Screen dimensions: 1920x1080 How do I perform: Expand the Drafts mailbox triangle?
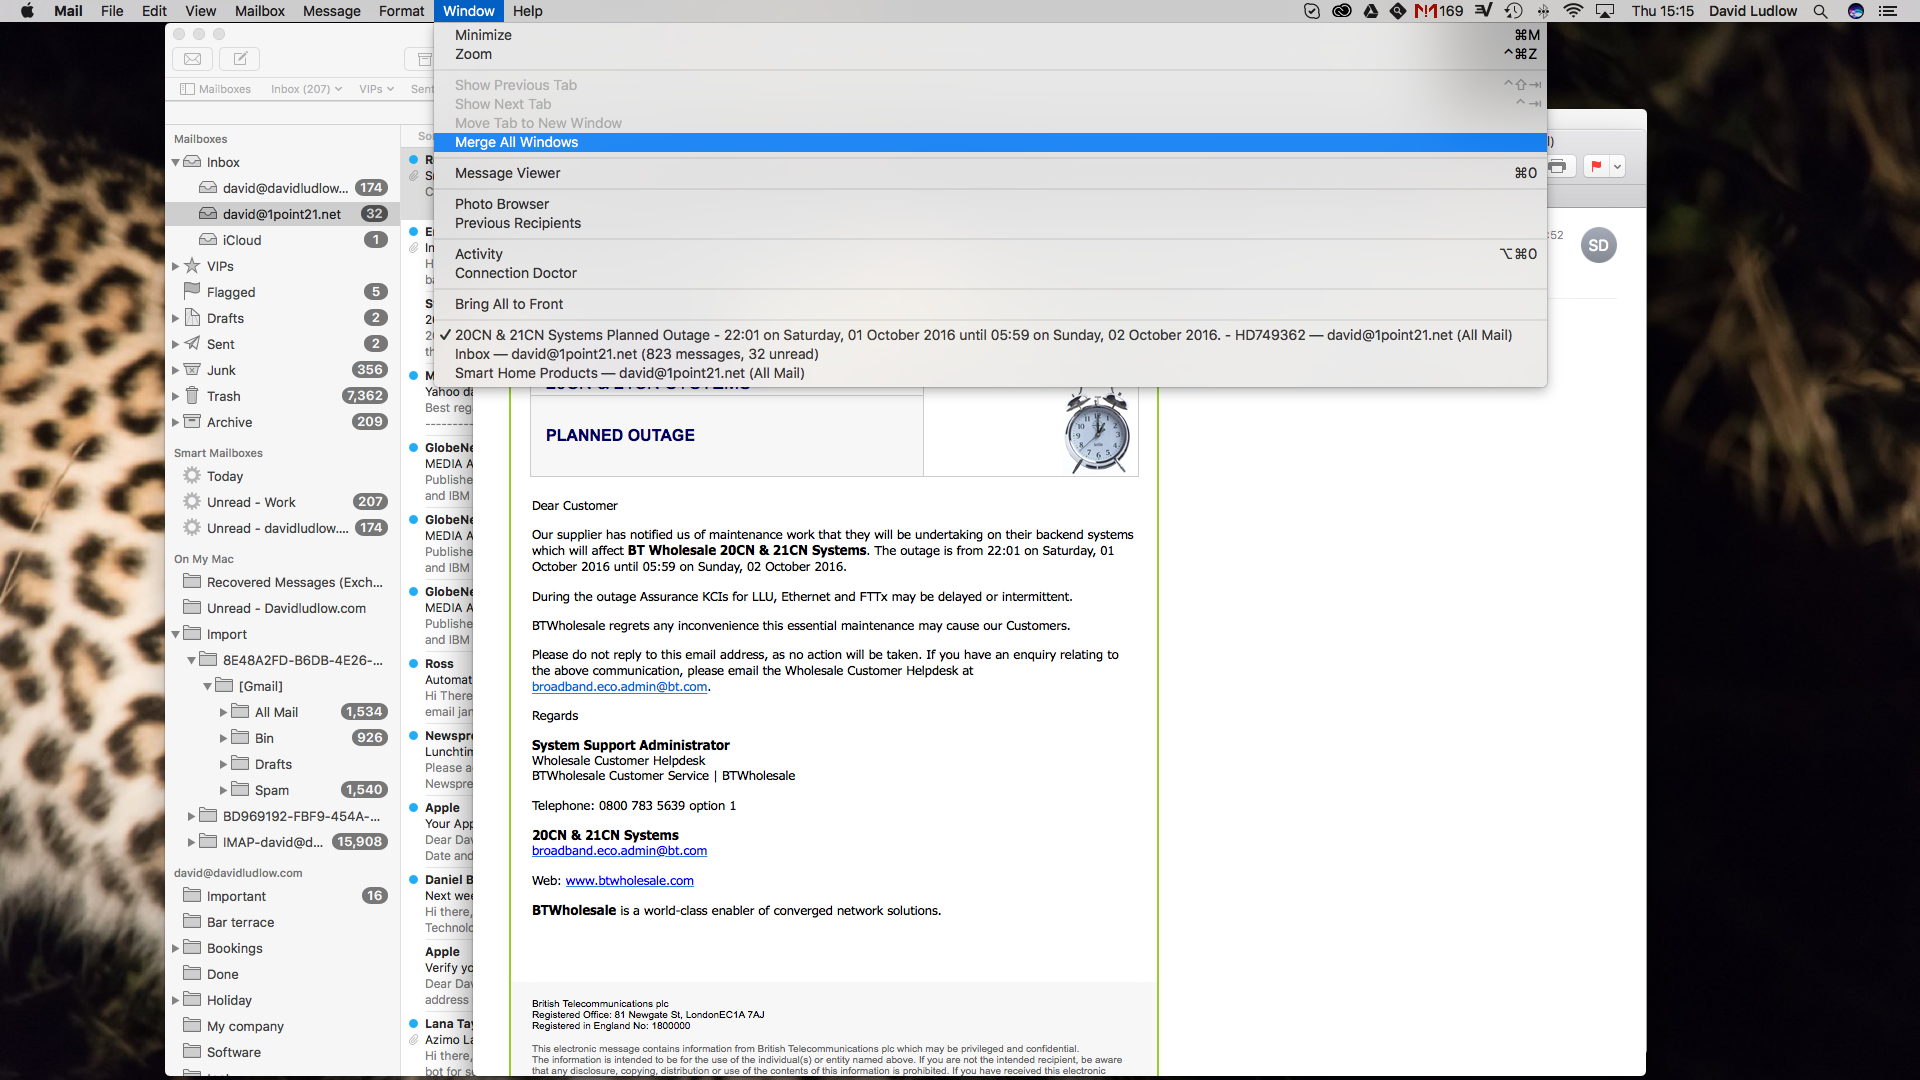pos(176,318)
